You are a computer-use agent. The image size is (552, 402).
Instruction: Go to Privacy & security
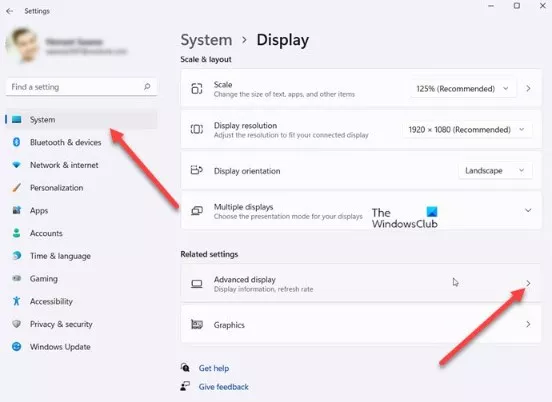tap(81, 324)
